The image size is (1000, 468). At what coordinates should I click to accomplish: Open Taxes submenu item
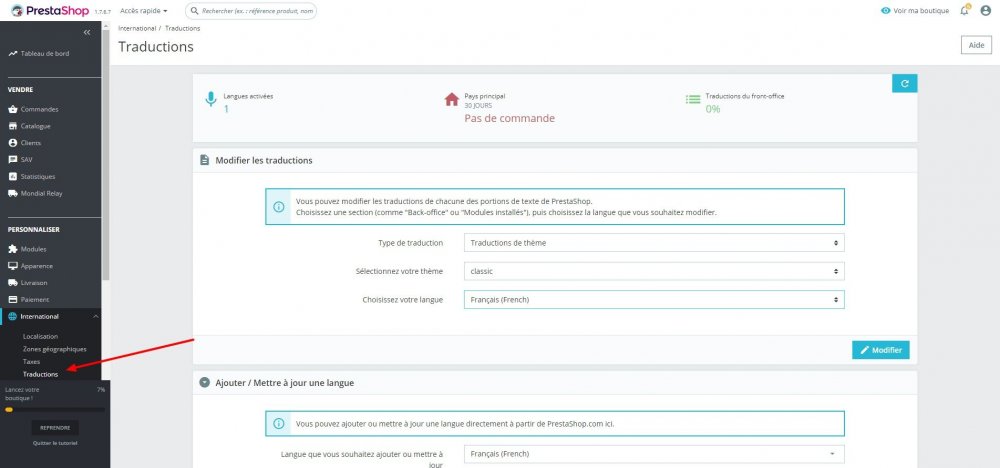(x=31, y=362)
